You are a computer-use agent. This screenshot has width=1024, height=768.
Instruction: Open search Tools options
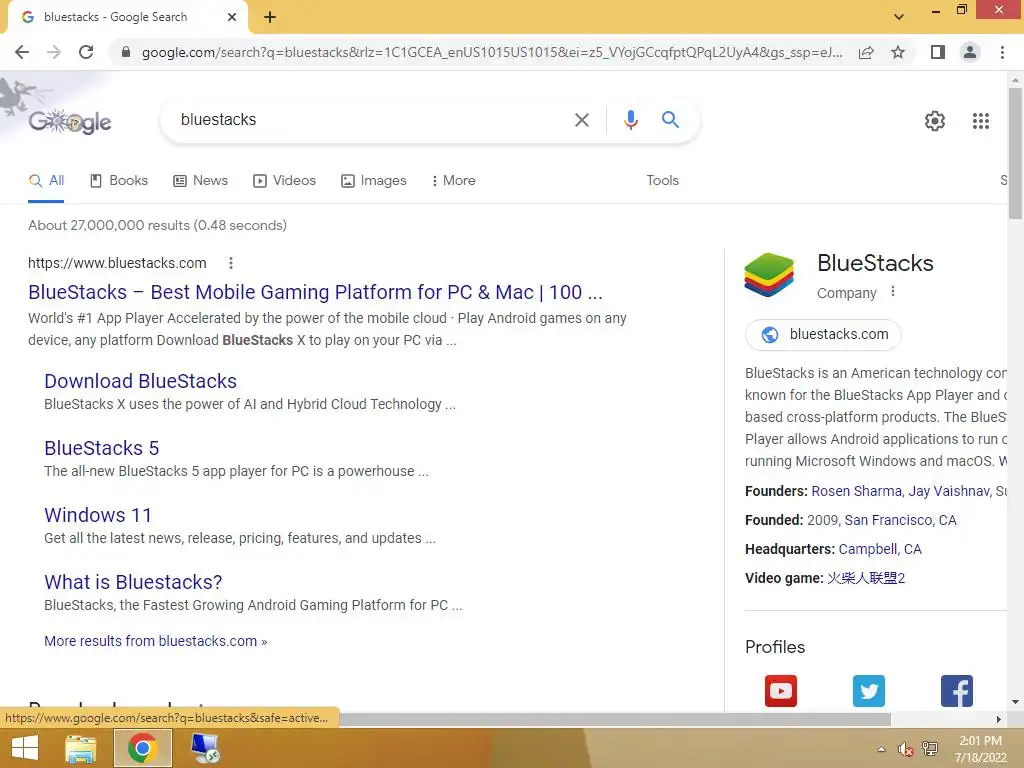tap(662, 180)
